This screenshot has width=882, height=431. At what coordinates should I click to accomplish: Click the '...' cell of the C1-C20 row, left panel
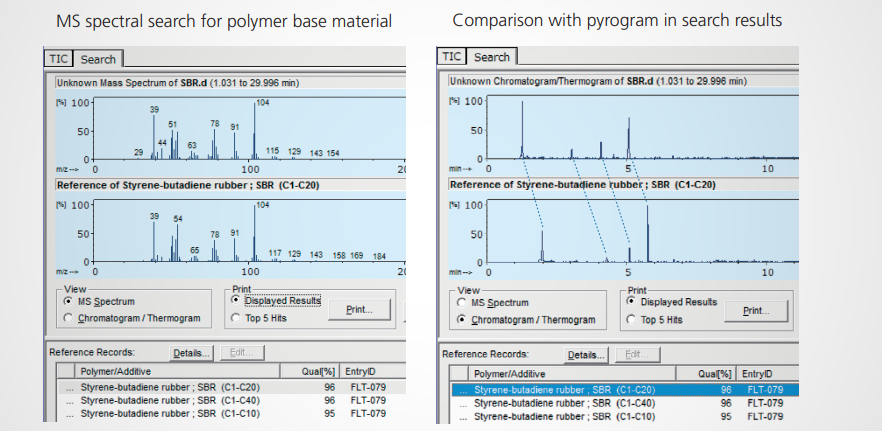pos(69,388)
